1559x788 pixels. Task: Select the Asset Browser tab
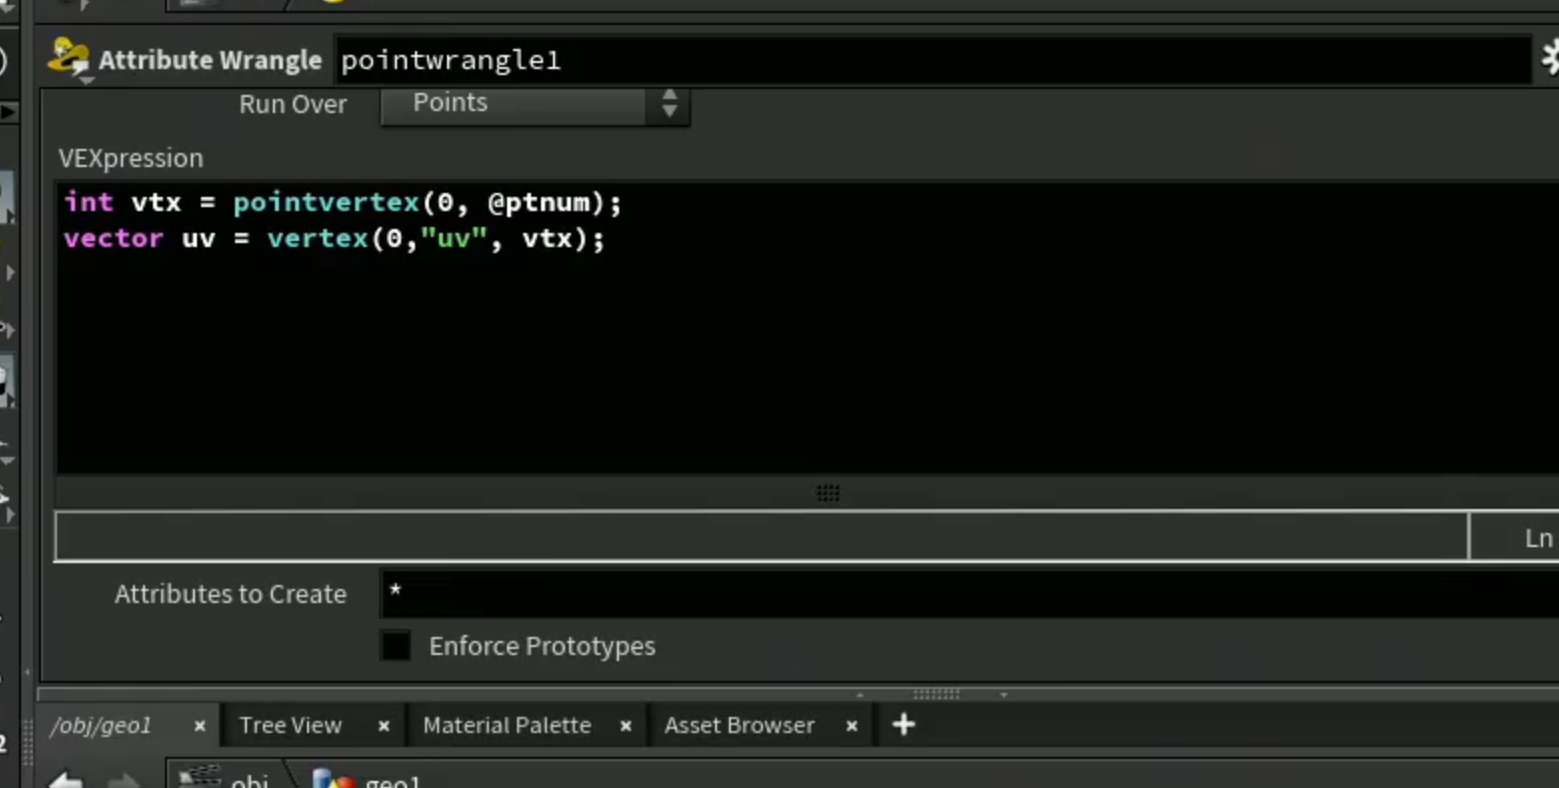point(739,725)
